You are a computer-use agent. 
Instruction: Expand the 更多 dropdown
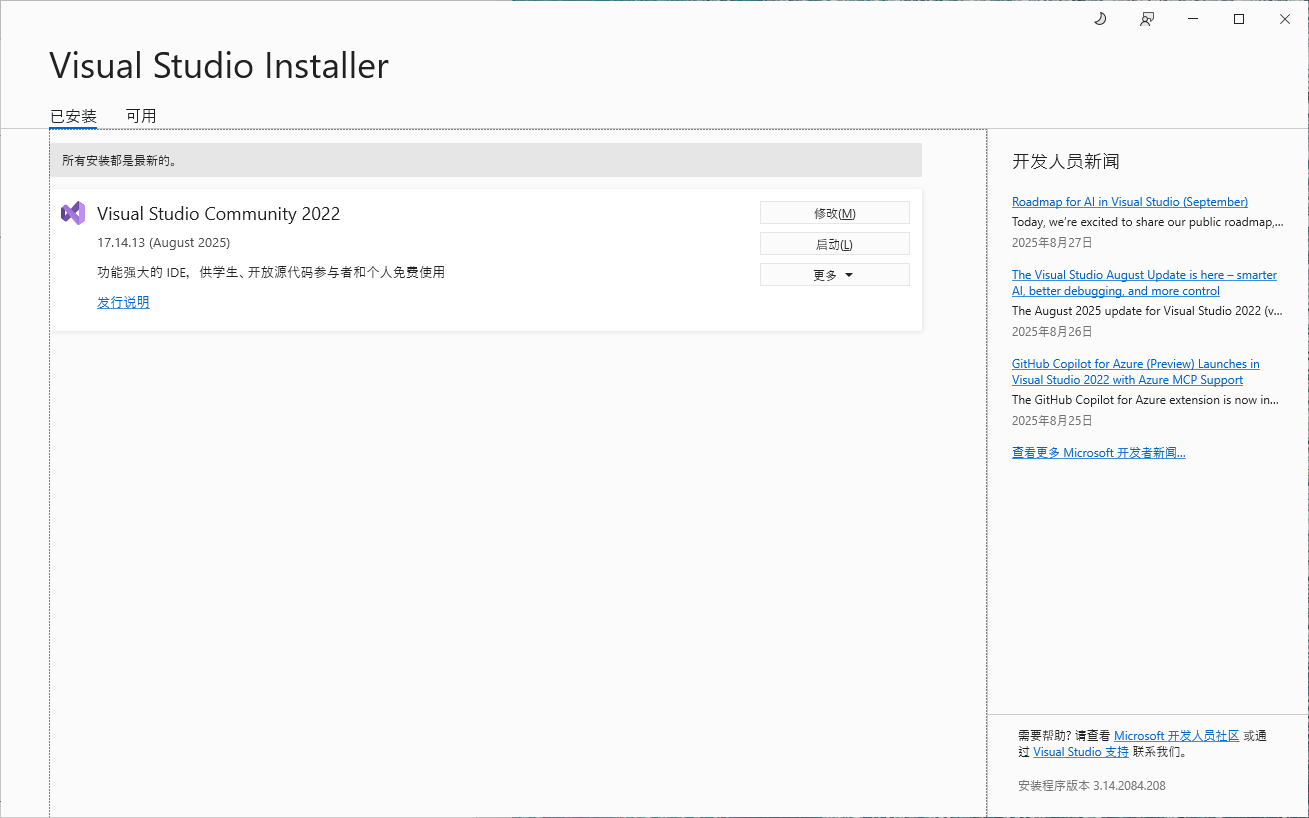click(834, 275)
